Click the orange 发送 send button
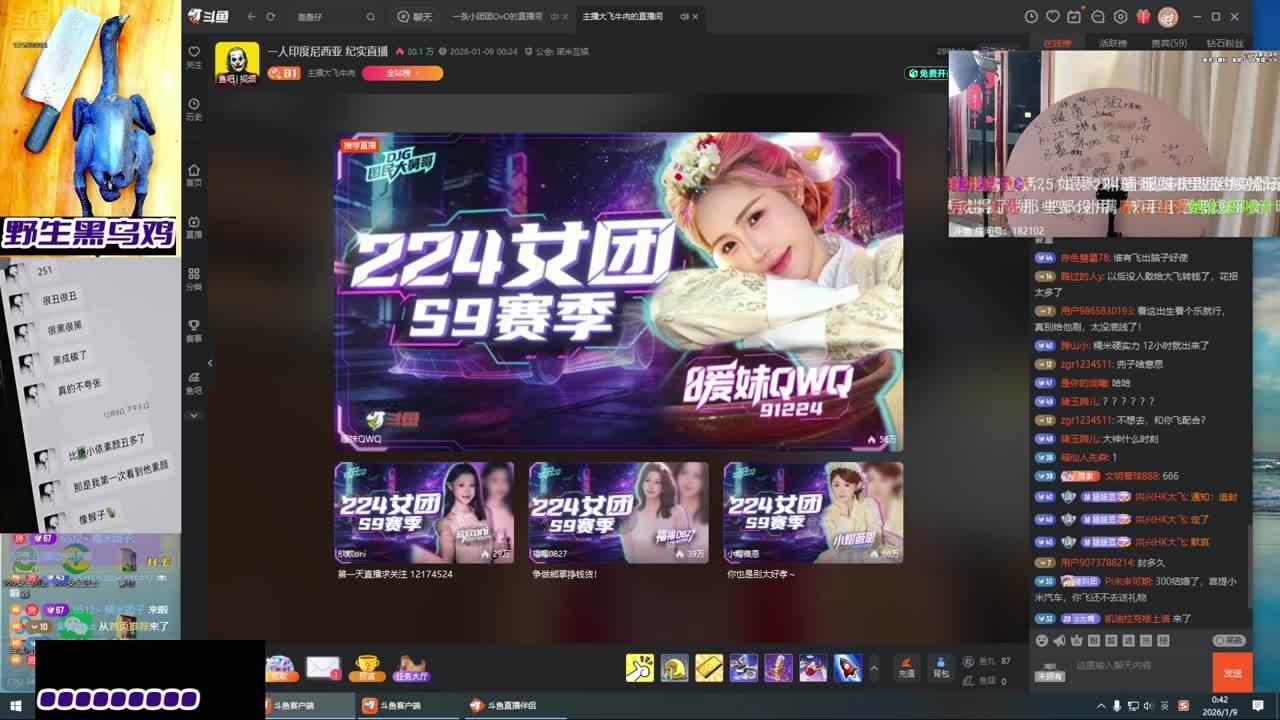1280x720 pixels. [x=1232, y=673]
